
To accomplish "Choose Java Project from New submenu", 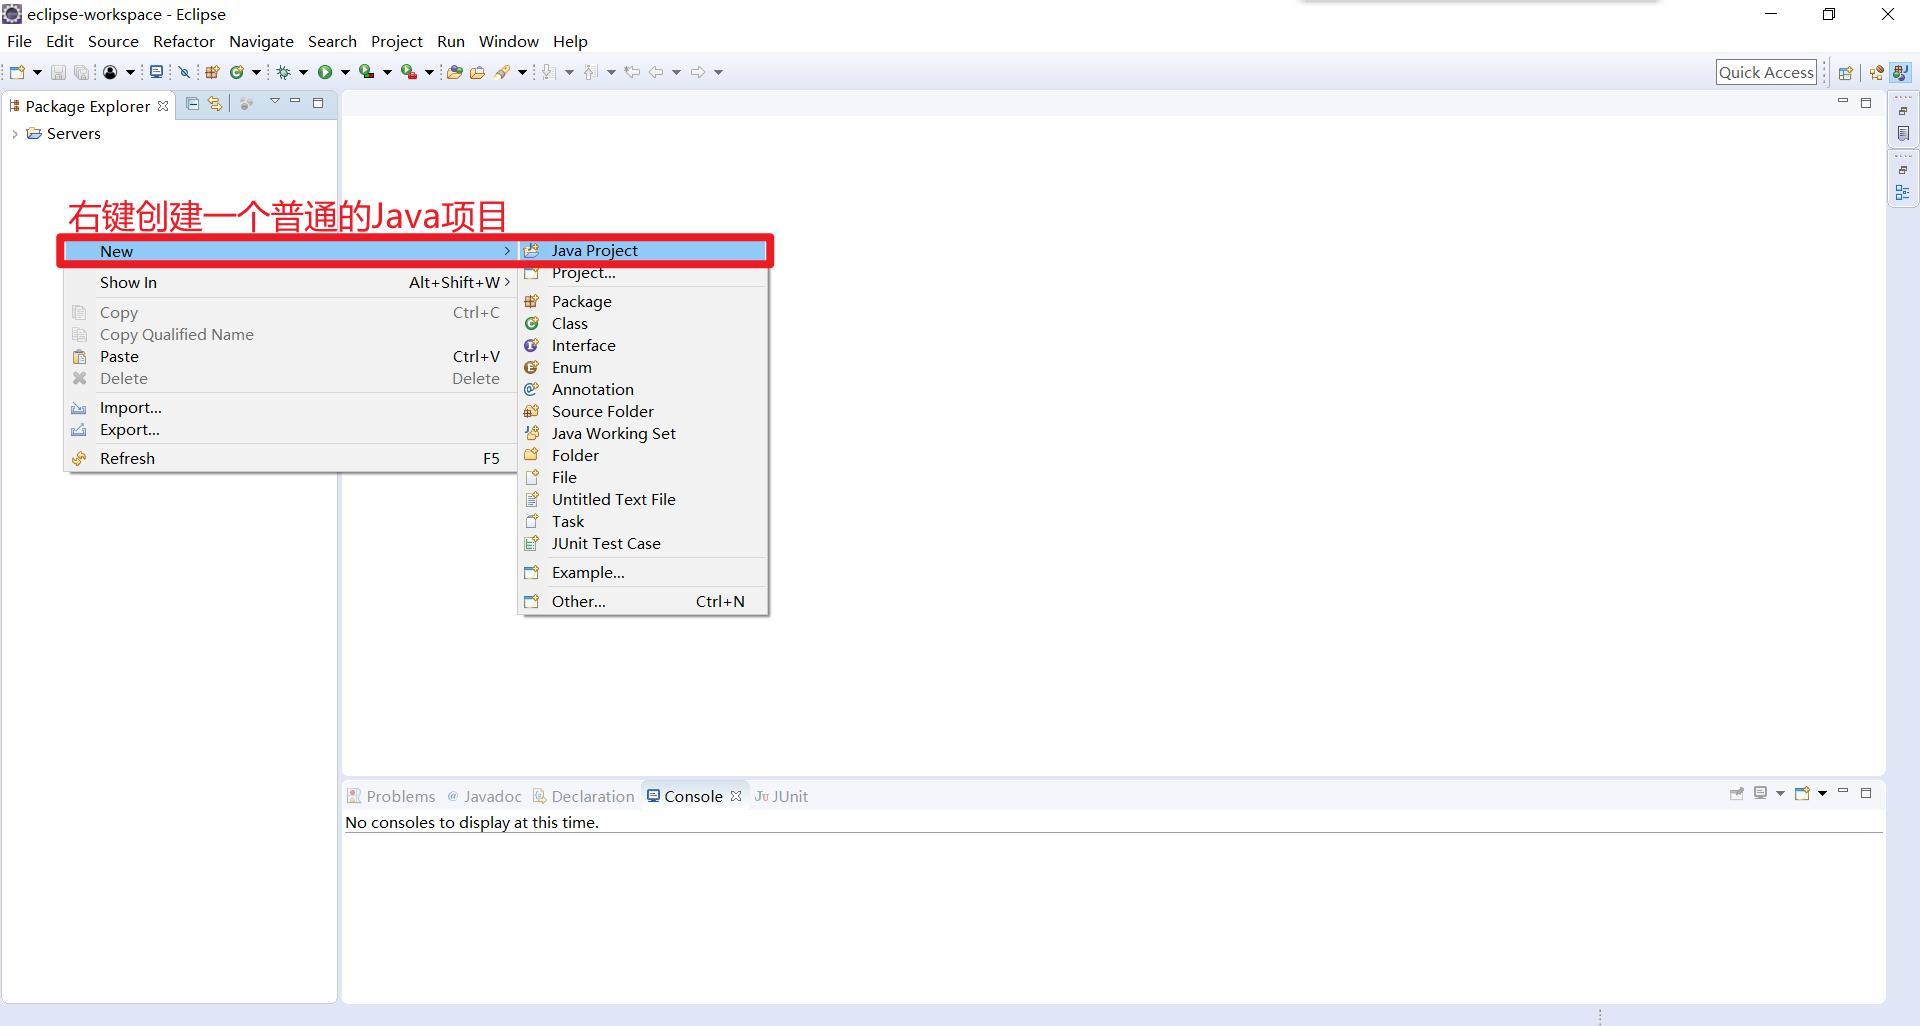I will point(643,251).
